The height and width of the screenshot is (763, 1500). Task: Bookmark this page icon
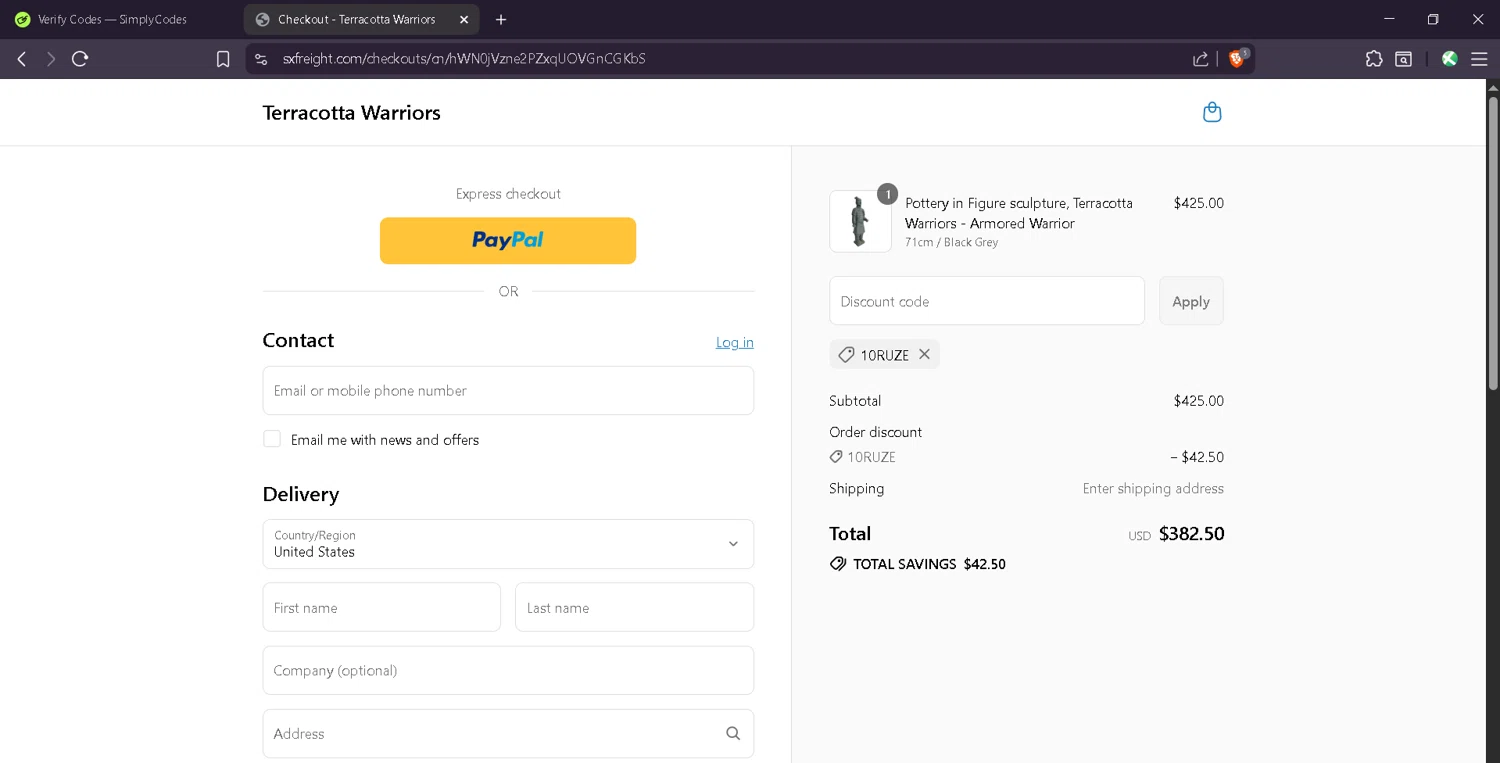(223, 59)
